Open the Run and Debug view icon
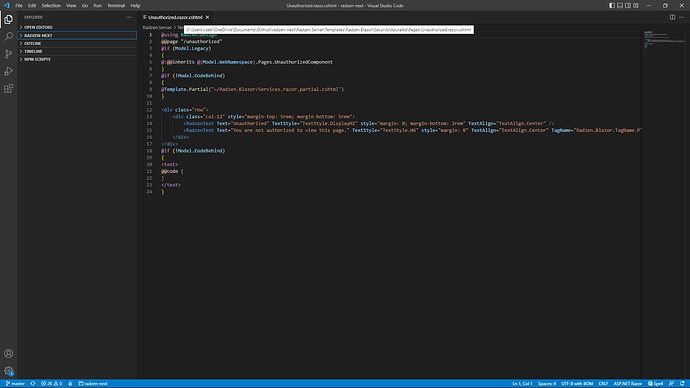The image size is (690, 388). click(8, 71)
